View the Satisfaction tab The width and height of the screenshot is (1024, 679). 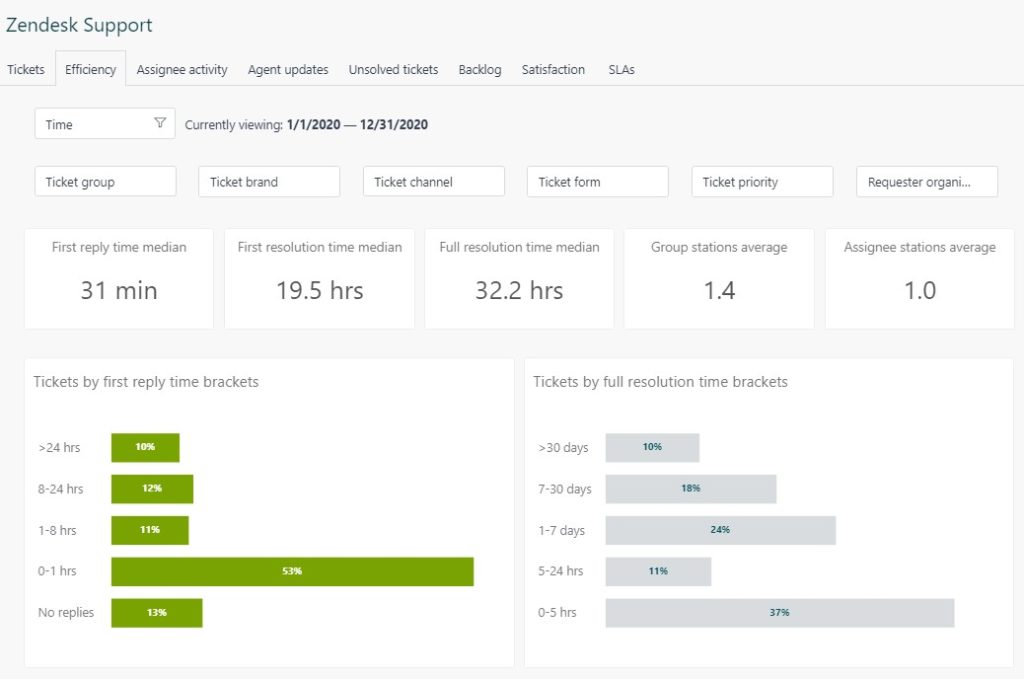click(553, 69)
